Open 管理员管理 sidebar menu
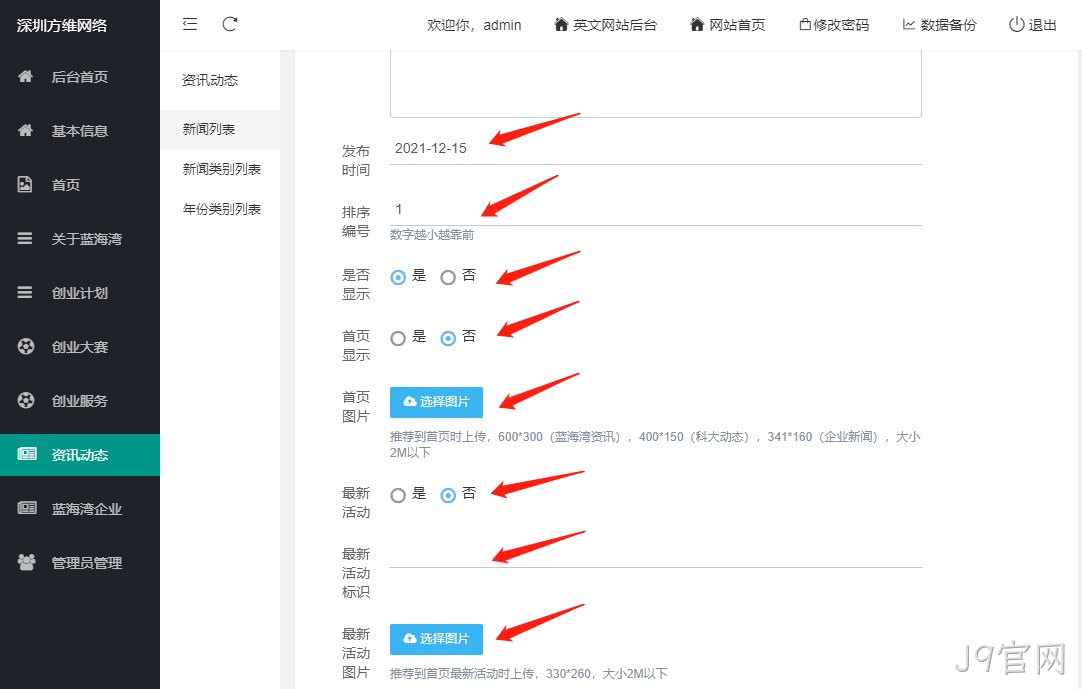 click(80, 563)
